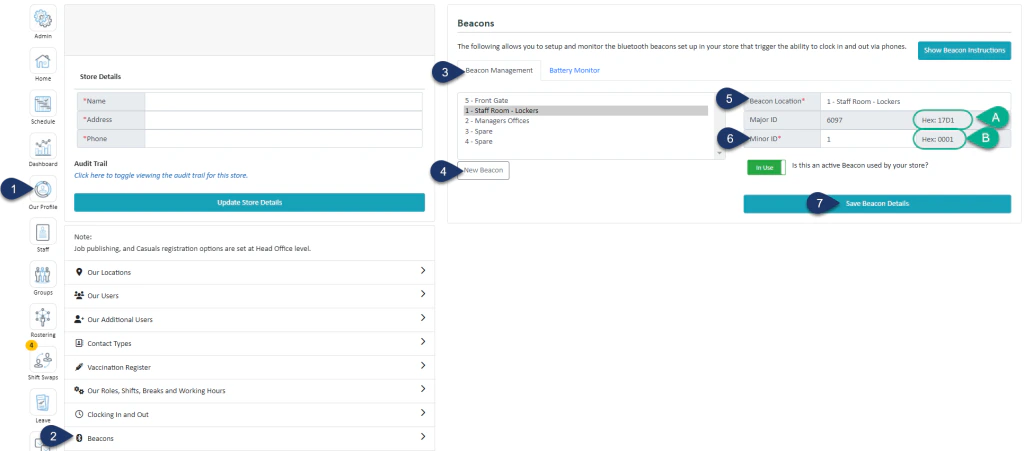Select the Our Profile sidebar icon
Screen dimensions: 1024x451
point(43,189)
